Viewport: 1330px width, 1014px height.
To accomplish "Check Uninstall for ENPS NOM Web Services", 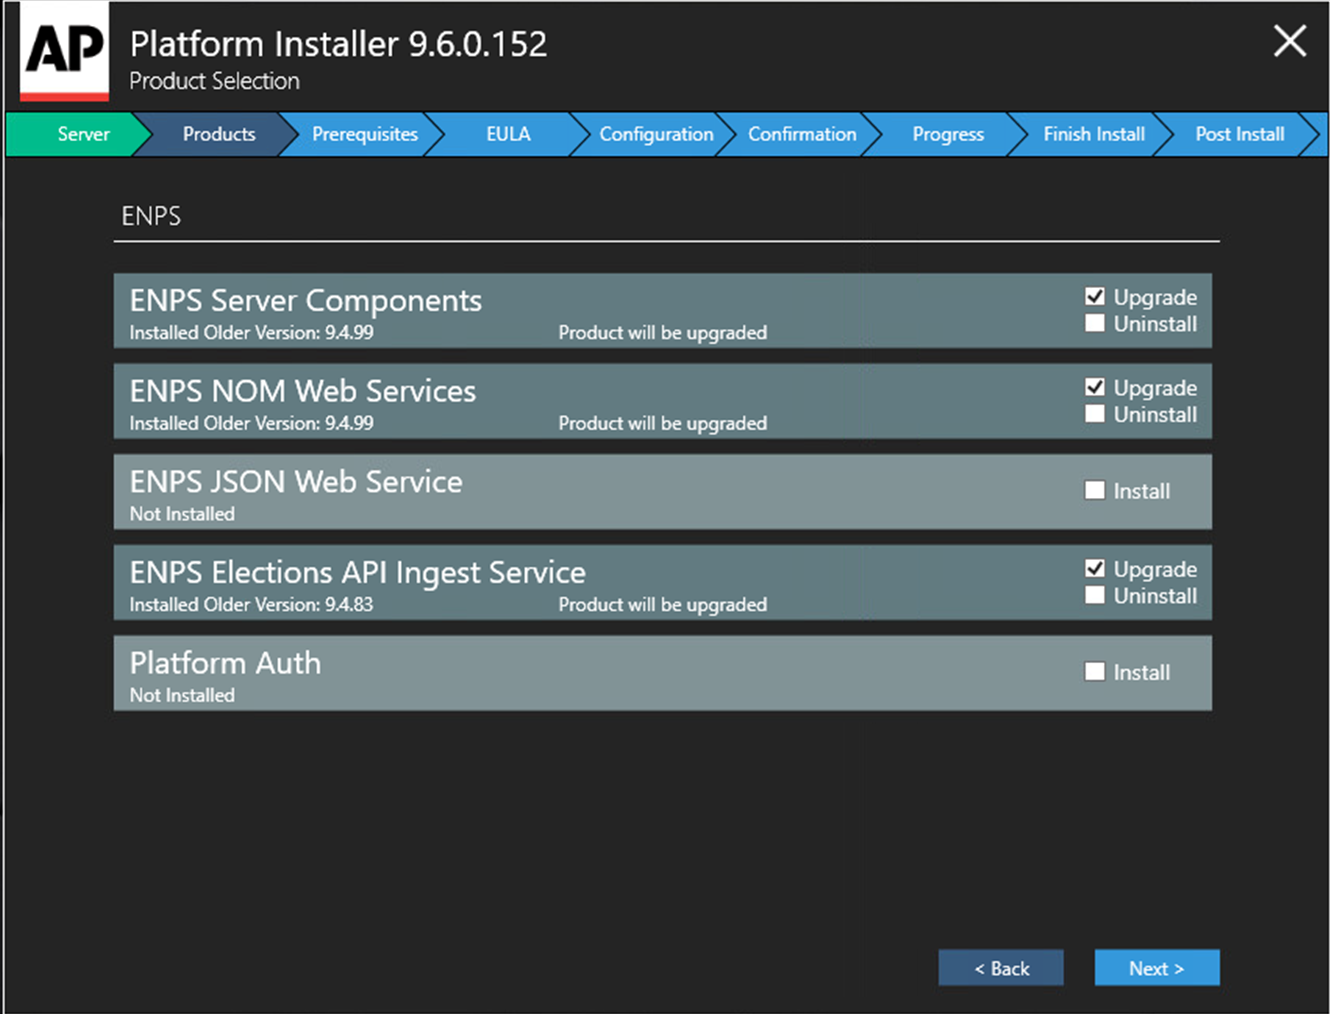I will coord(1095,414).
